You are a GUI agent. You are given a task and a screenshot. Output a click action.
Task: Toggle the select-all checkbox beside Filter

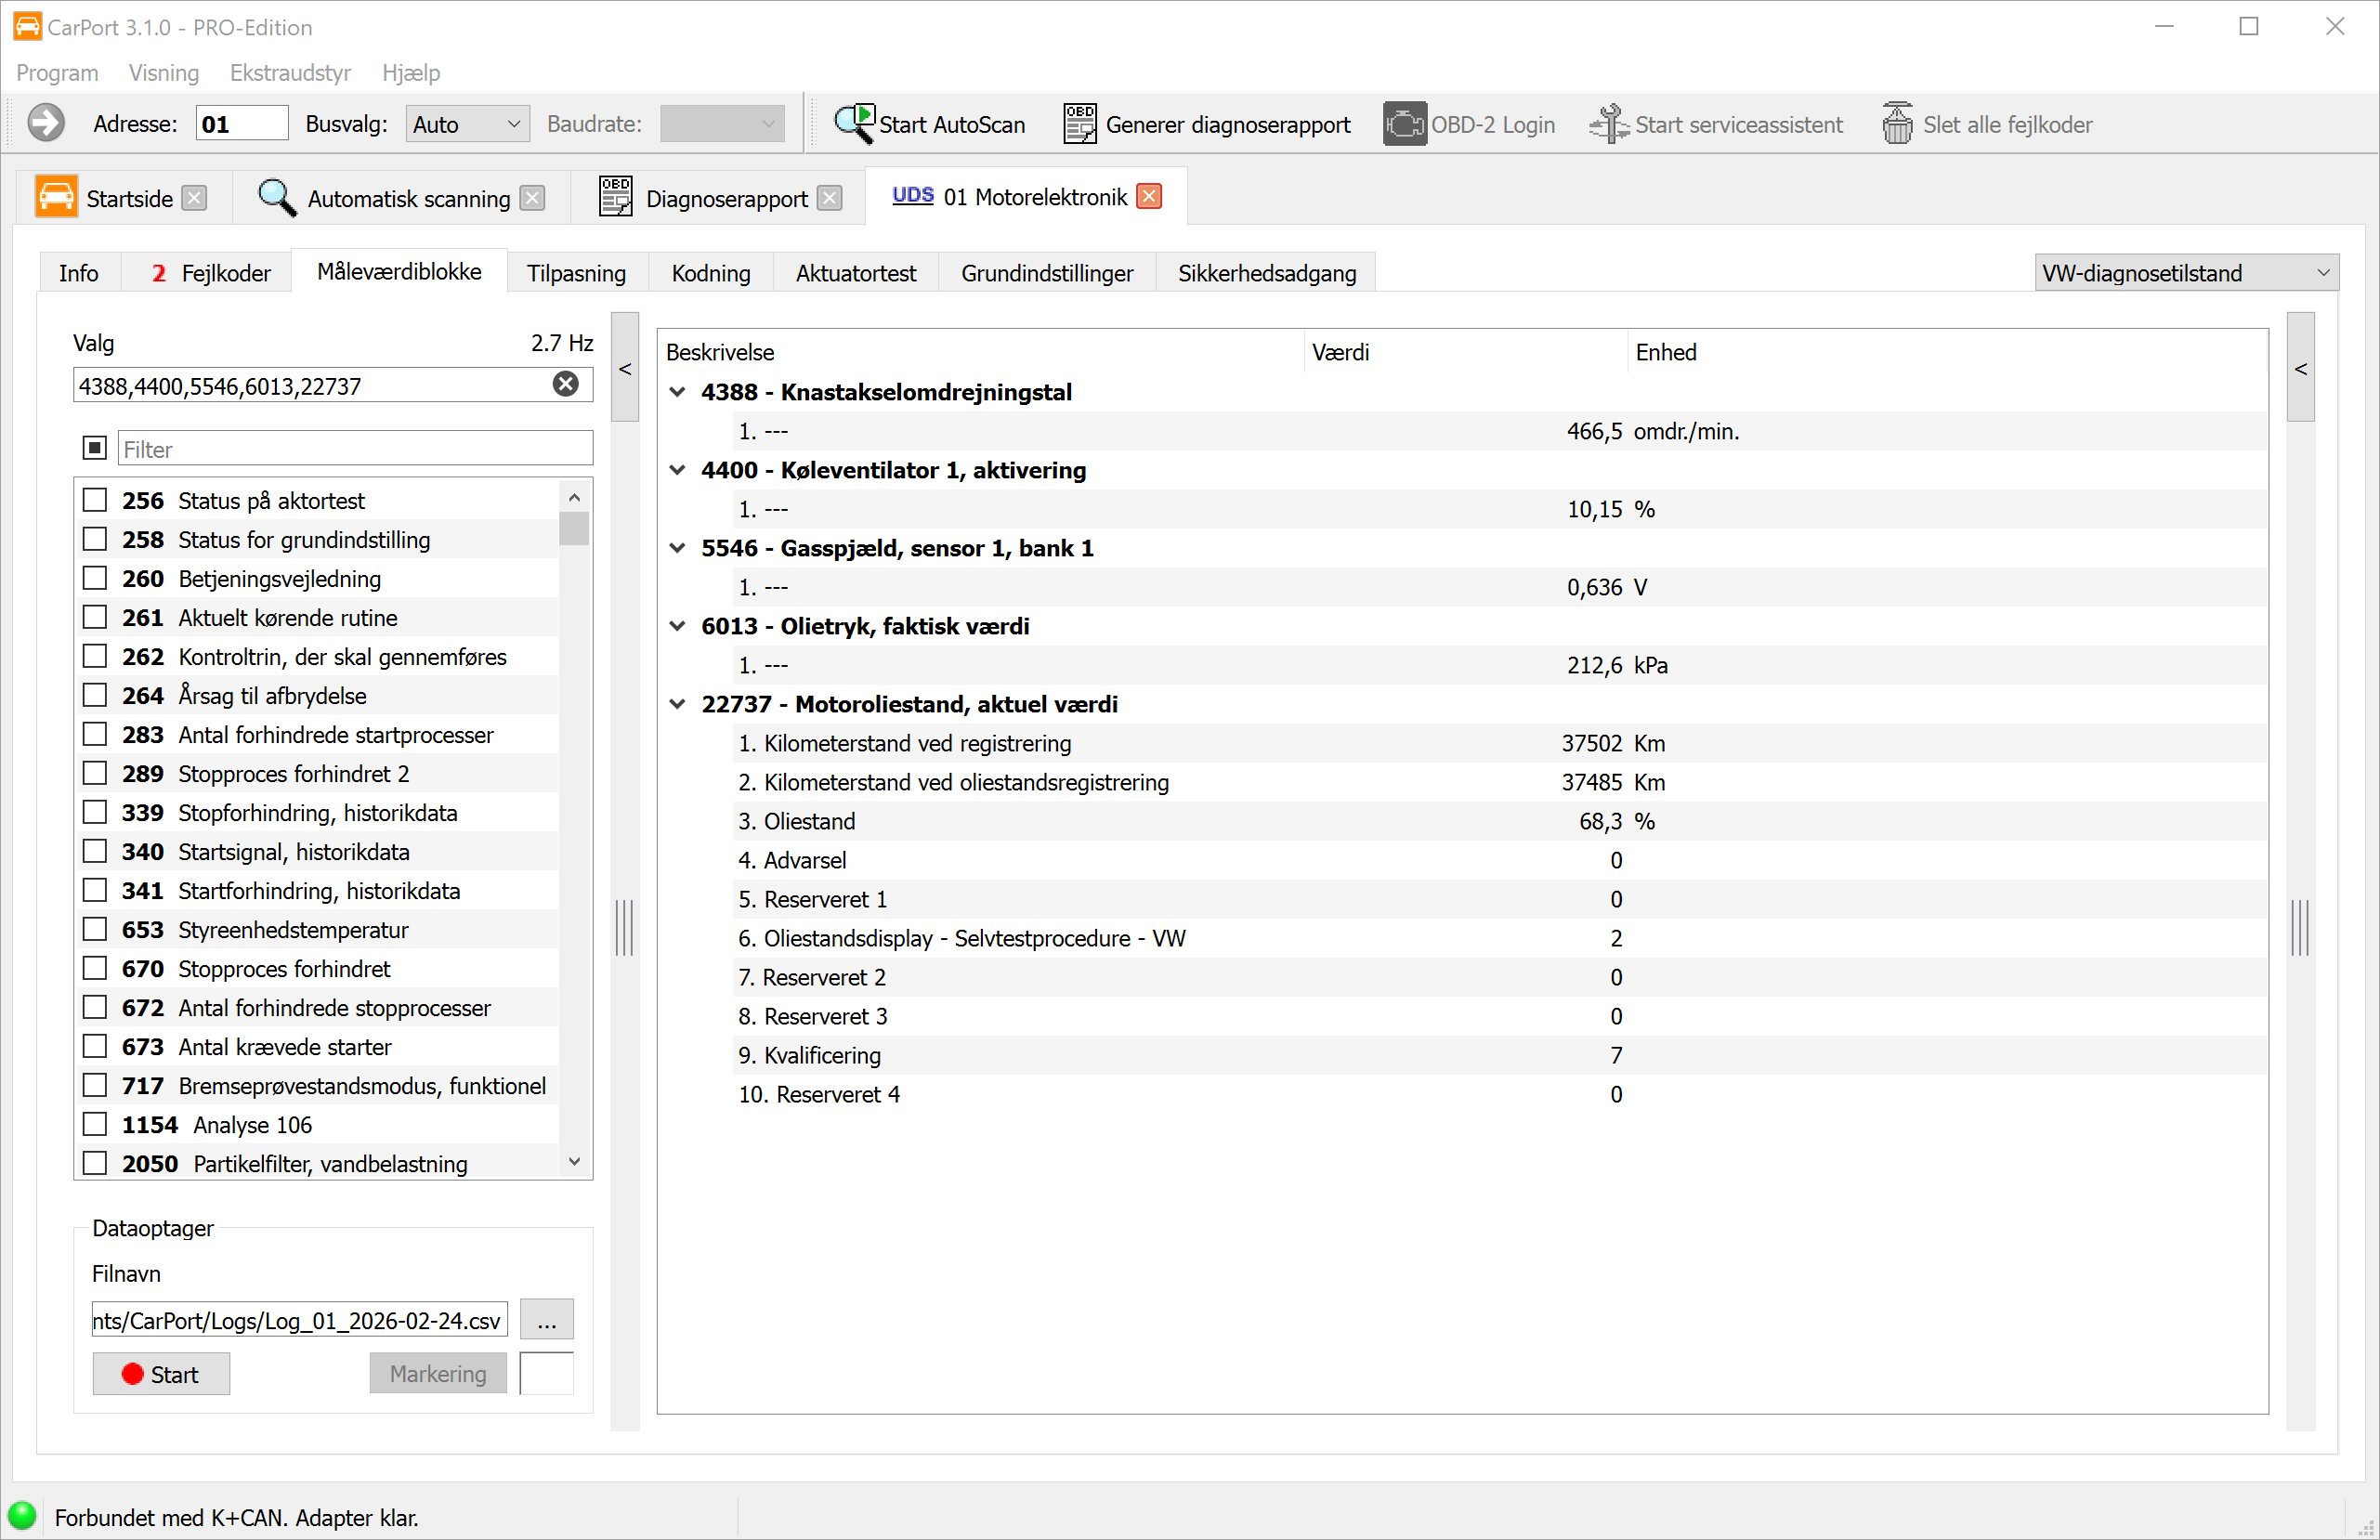pos(95,448)
